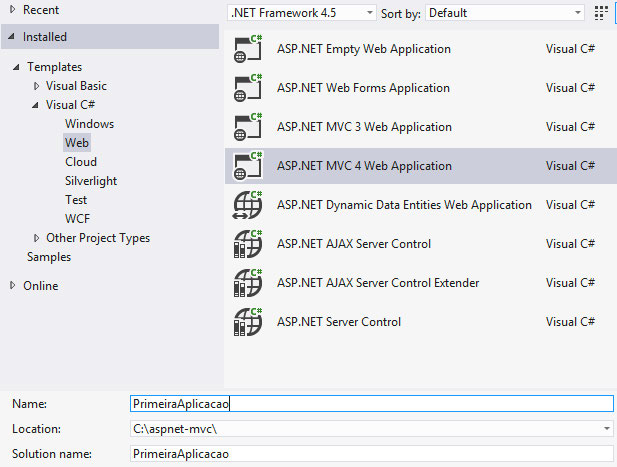Collapse the Visual C# node
The width and height of the screenshot is (617, 467).
tap(35, 105)
